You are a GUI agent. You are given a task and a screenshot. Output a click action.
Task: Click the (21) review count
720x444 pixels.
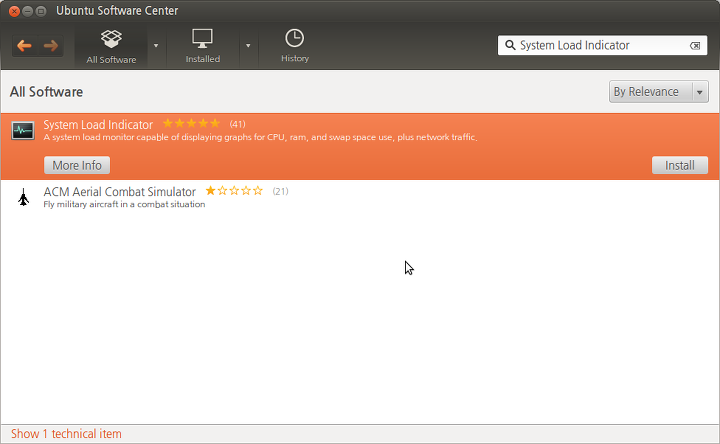(x=280, y=191)
